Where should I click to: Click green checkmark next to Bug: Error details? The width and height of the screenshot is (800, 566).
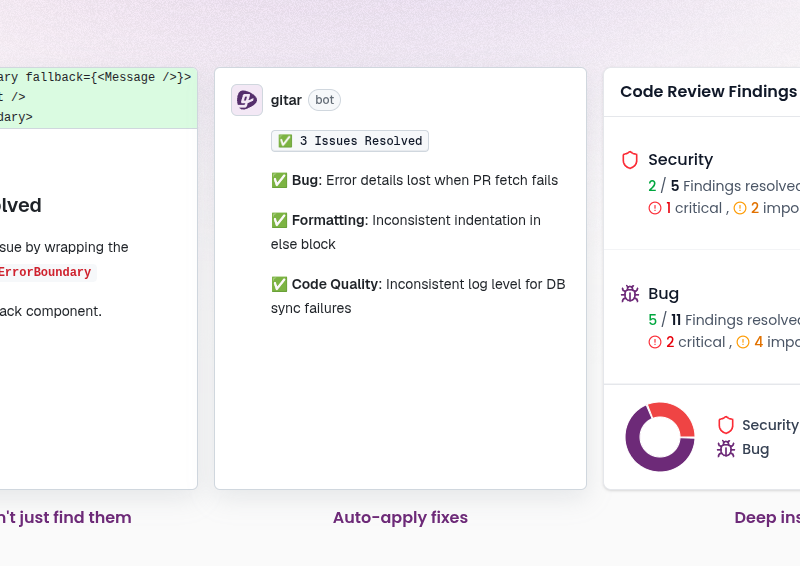pos(279,180)
